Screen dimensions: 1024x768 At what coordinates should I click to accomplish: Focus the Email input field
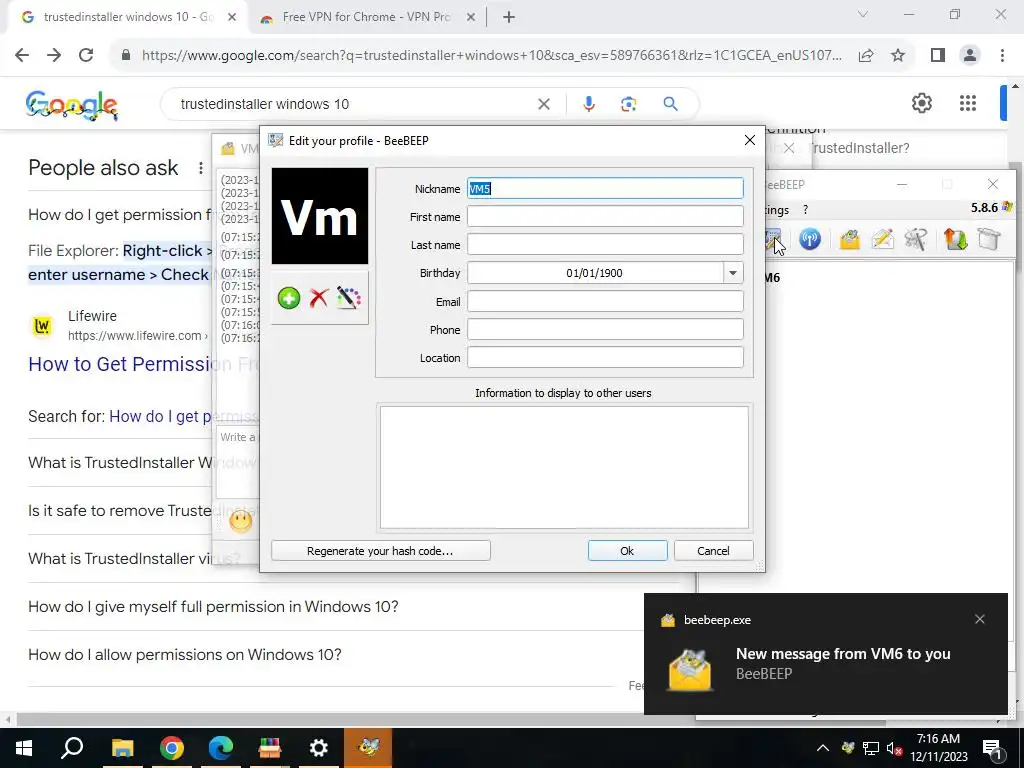tap(605, 302)
